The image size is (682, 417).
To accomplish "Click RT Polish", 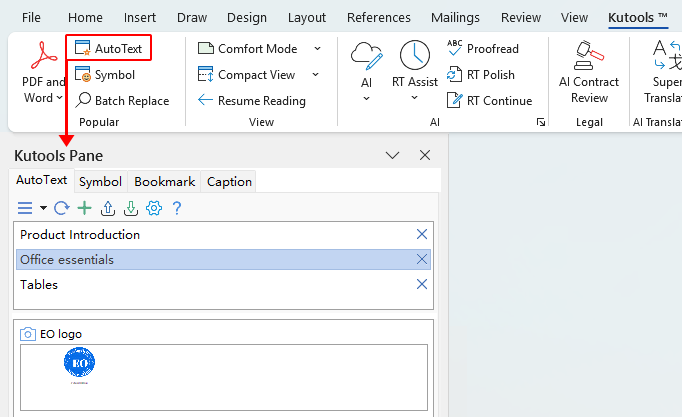I will pos(481,75).
